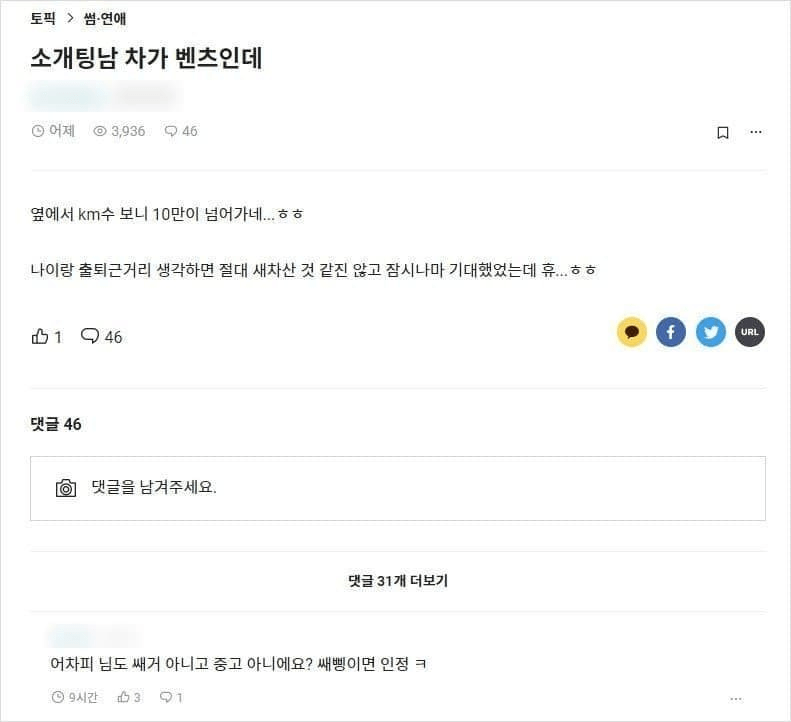Open the 썸·연애 topic category
The width and height of the screenshot is (791, 722).
pyautogui.click(x=105, y=18)
